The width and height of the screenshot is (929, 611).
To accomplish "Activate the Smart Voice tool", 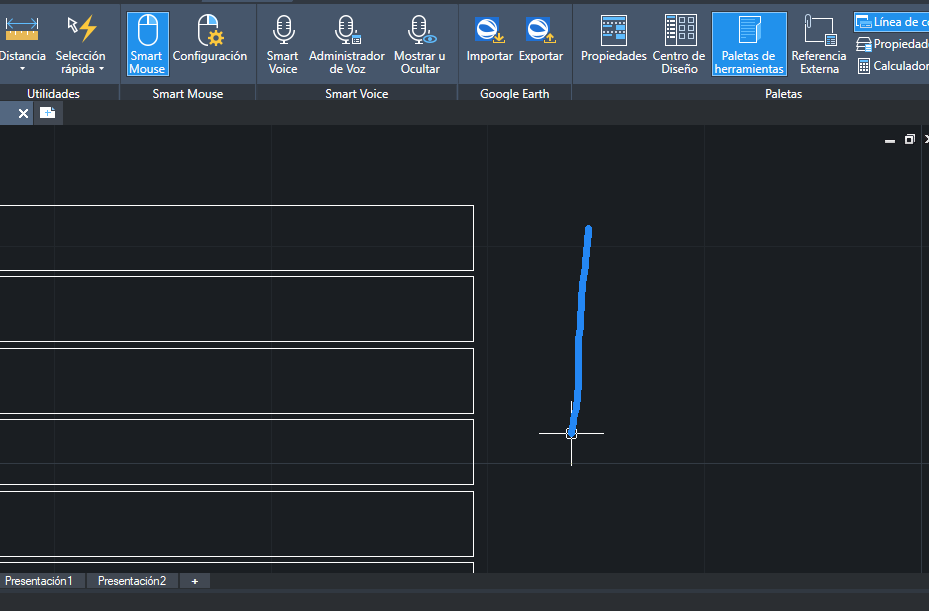I will coord(283,44).
